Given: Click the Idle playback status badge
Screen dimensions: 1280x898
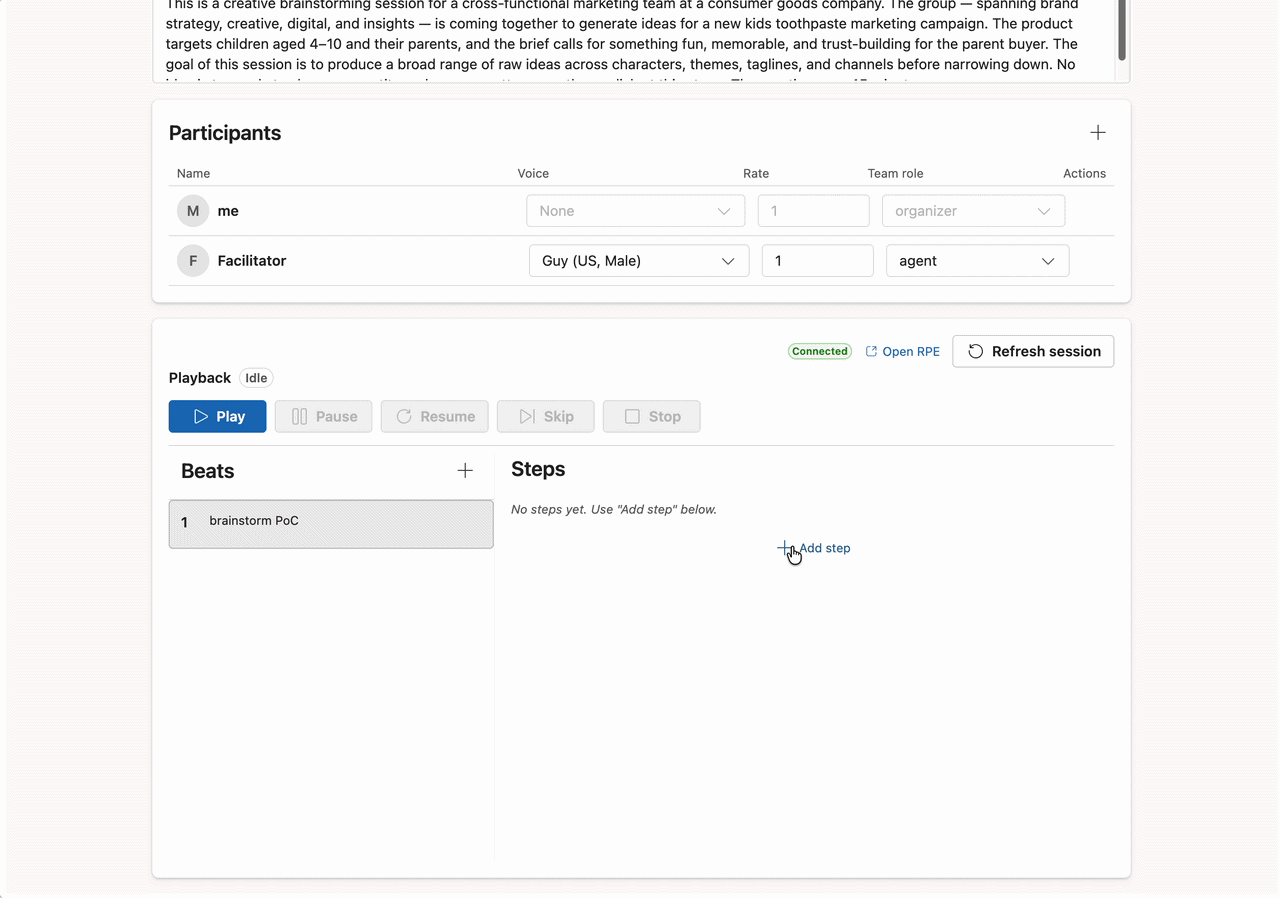Looking at the screenshot, I should pos(256,378).
